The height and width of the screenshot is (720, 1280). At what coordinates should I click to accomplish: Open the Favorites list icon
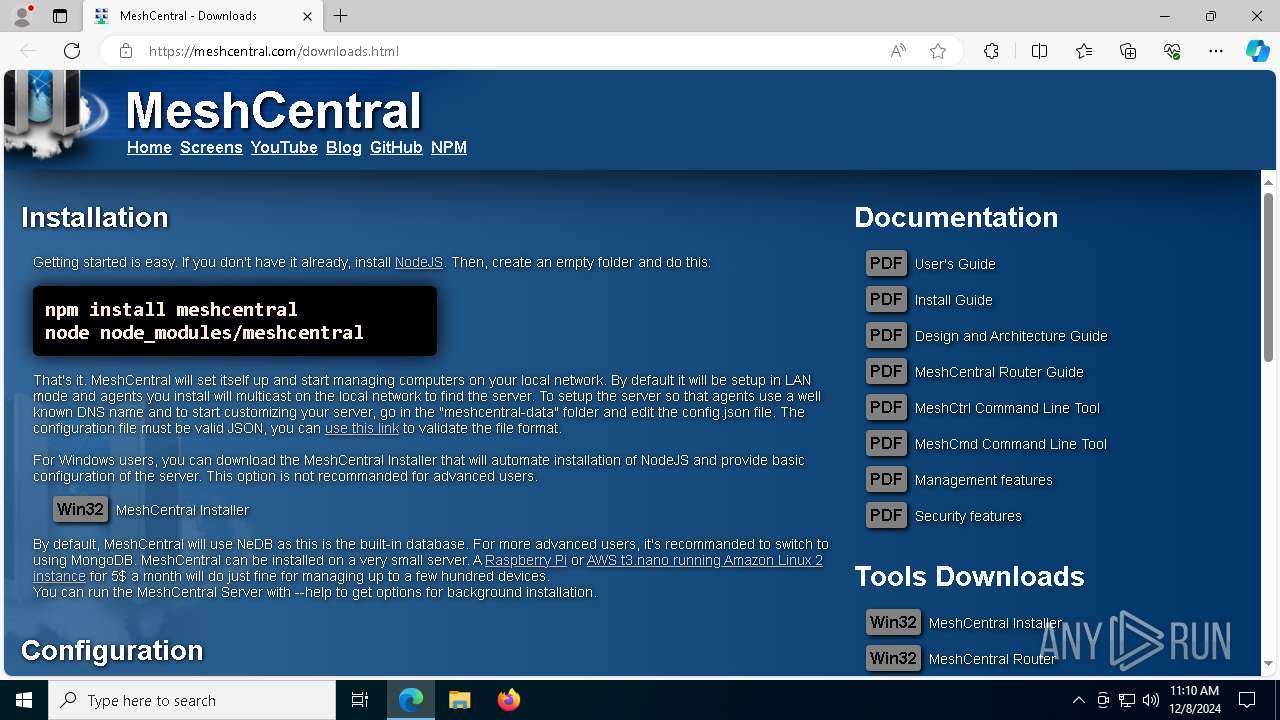coord(1084,51)
